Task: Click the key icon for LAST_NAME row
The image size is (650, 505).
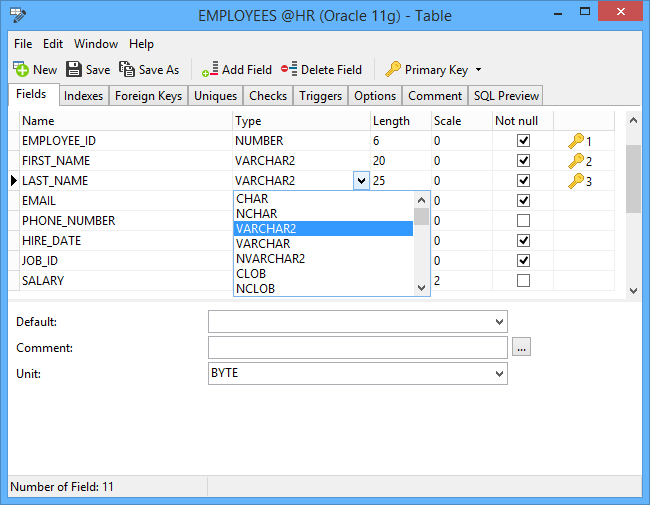Action: pos(576,181)
